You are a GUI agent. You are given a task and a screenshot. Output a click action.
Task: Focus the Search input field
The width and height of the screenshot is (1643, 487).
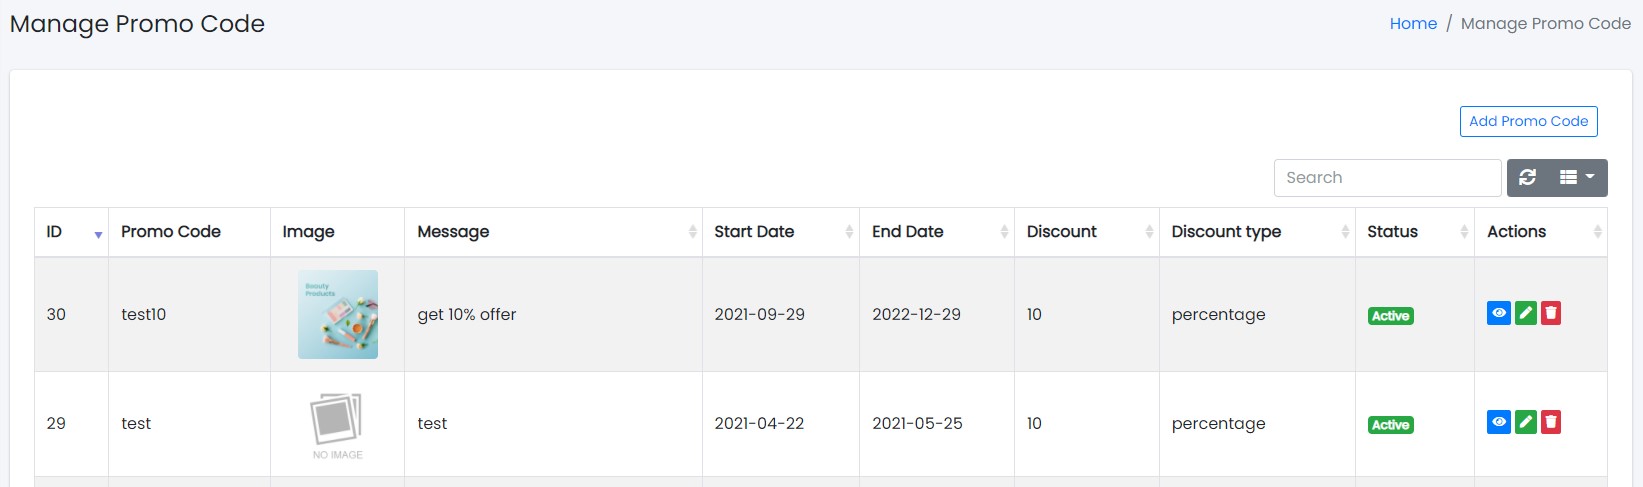(x=1387, y=178)
